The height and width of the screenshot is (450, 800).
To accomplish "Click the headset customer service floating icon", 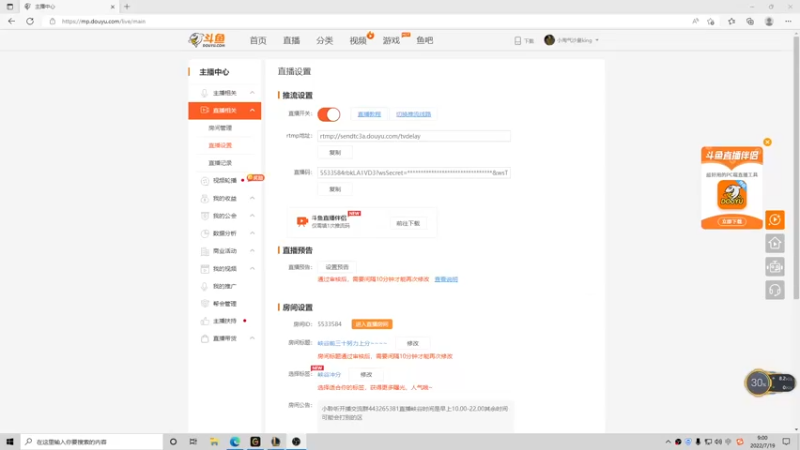I will tap(774, 290).
